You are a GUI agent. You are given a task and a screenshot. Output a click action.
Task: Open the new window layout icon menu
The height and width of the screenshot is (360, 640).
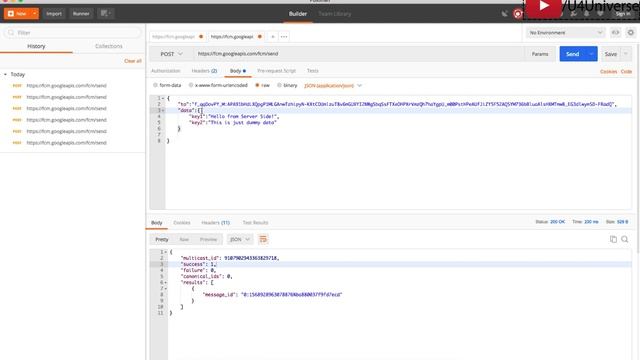pyautogui.click(x=106, y=13)
